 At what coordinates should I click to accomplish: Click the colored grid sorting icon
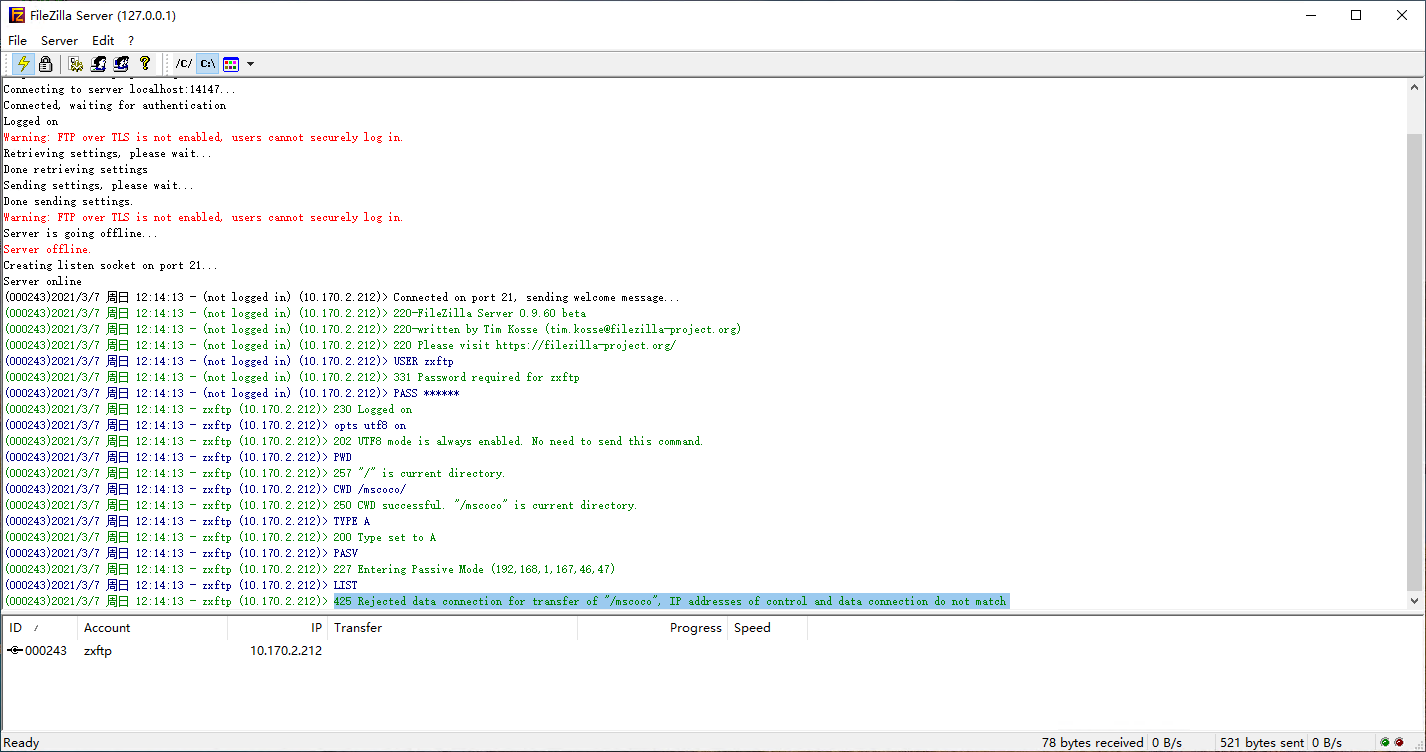click(x=231, y=64)
